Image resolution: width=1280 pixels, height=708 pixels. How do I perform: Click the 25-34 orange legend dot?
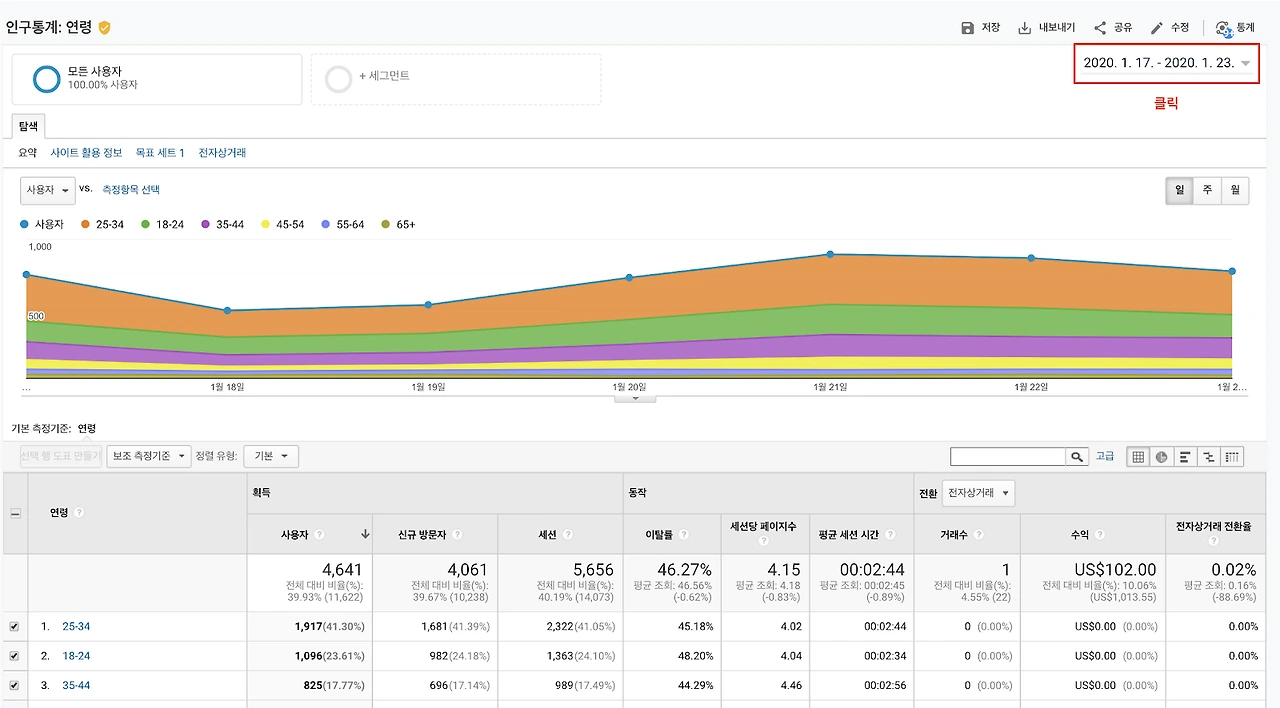click(85, 225)
